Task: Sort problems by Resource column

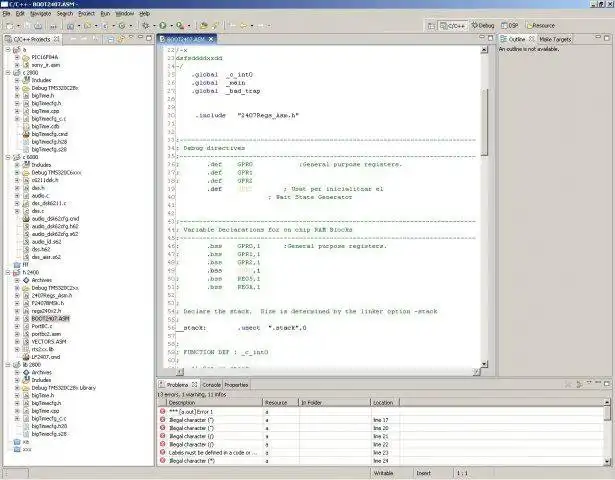Action: 281,403
